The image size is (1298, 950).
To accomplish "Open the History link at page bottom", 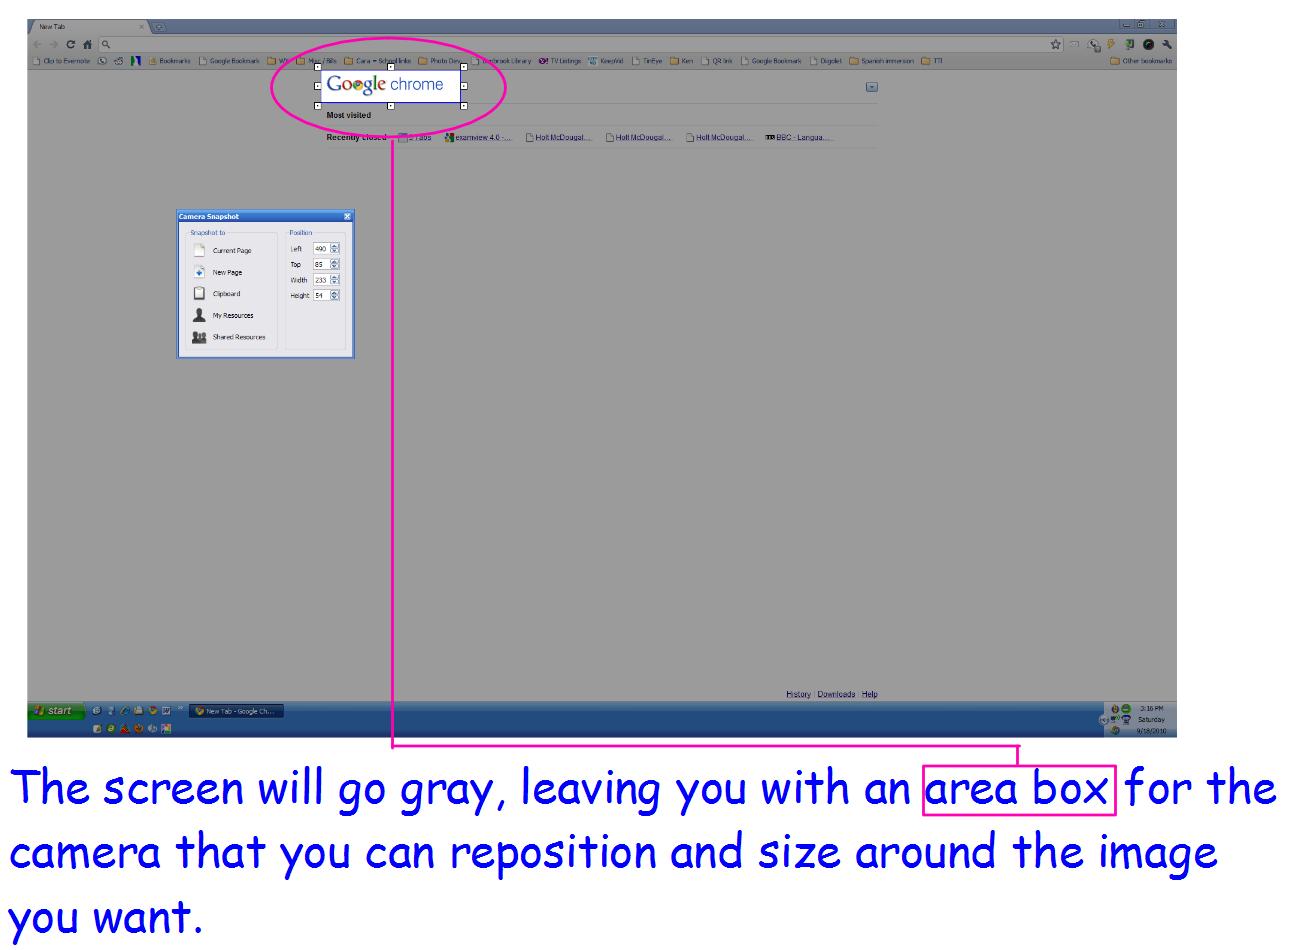I will pyautogui.click(x=797, y=692).
